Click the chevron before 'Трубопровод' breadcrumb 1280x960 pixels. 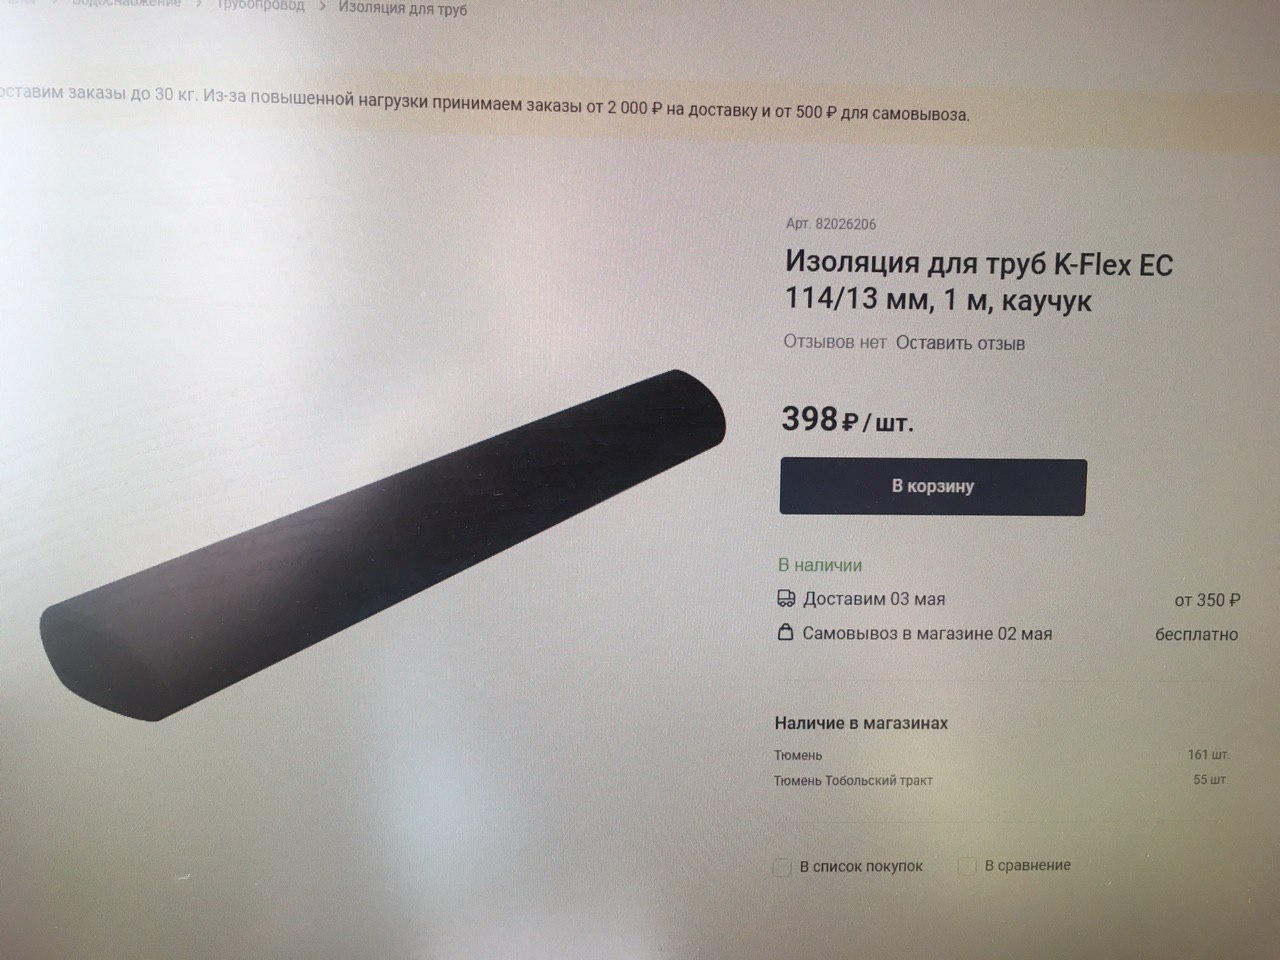pos(198,5)
